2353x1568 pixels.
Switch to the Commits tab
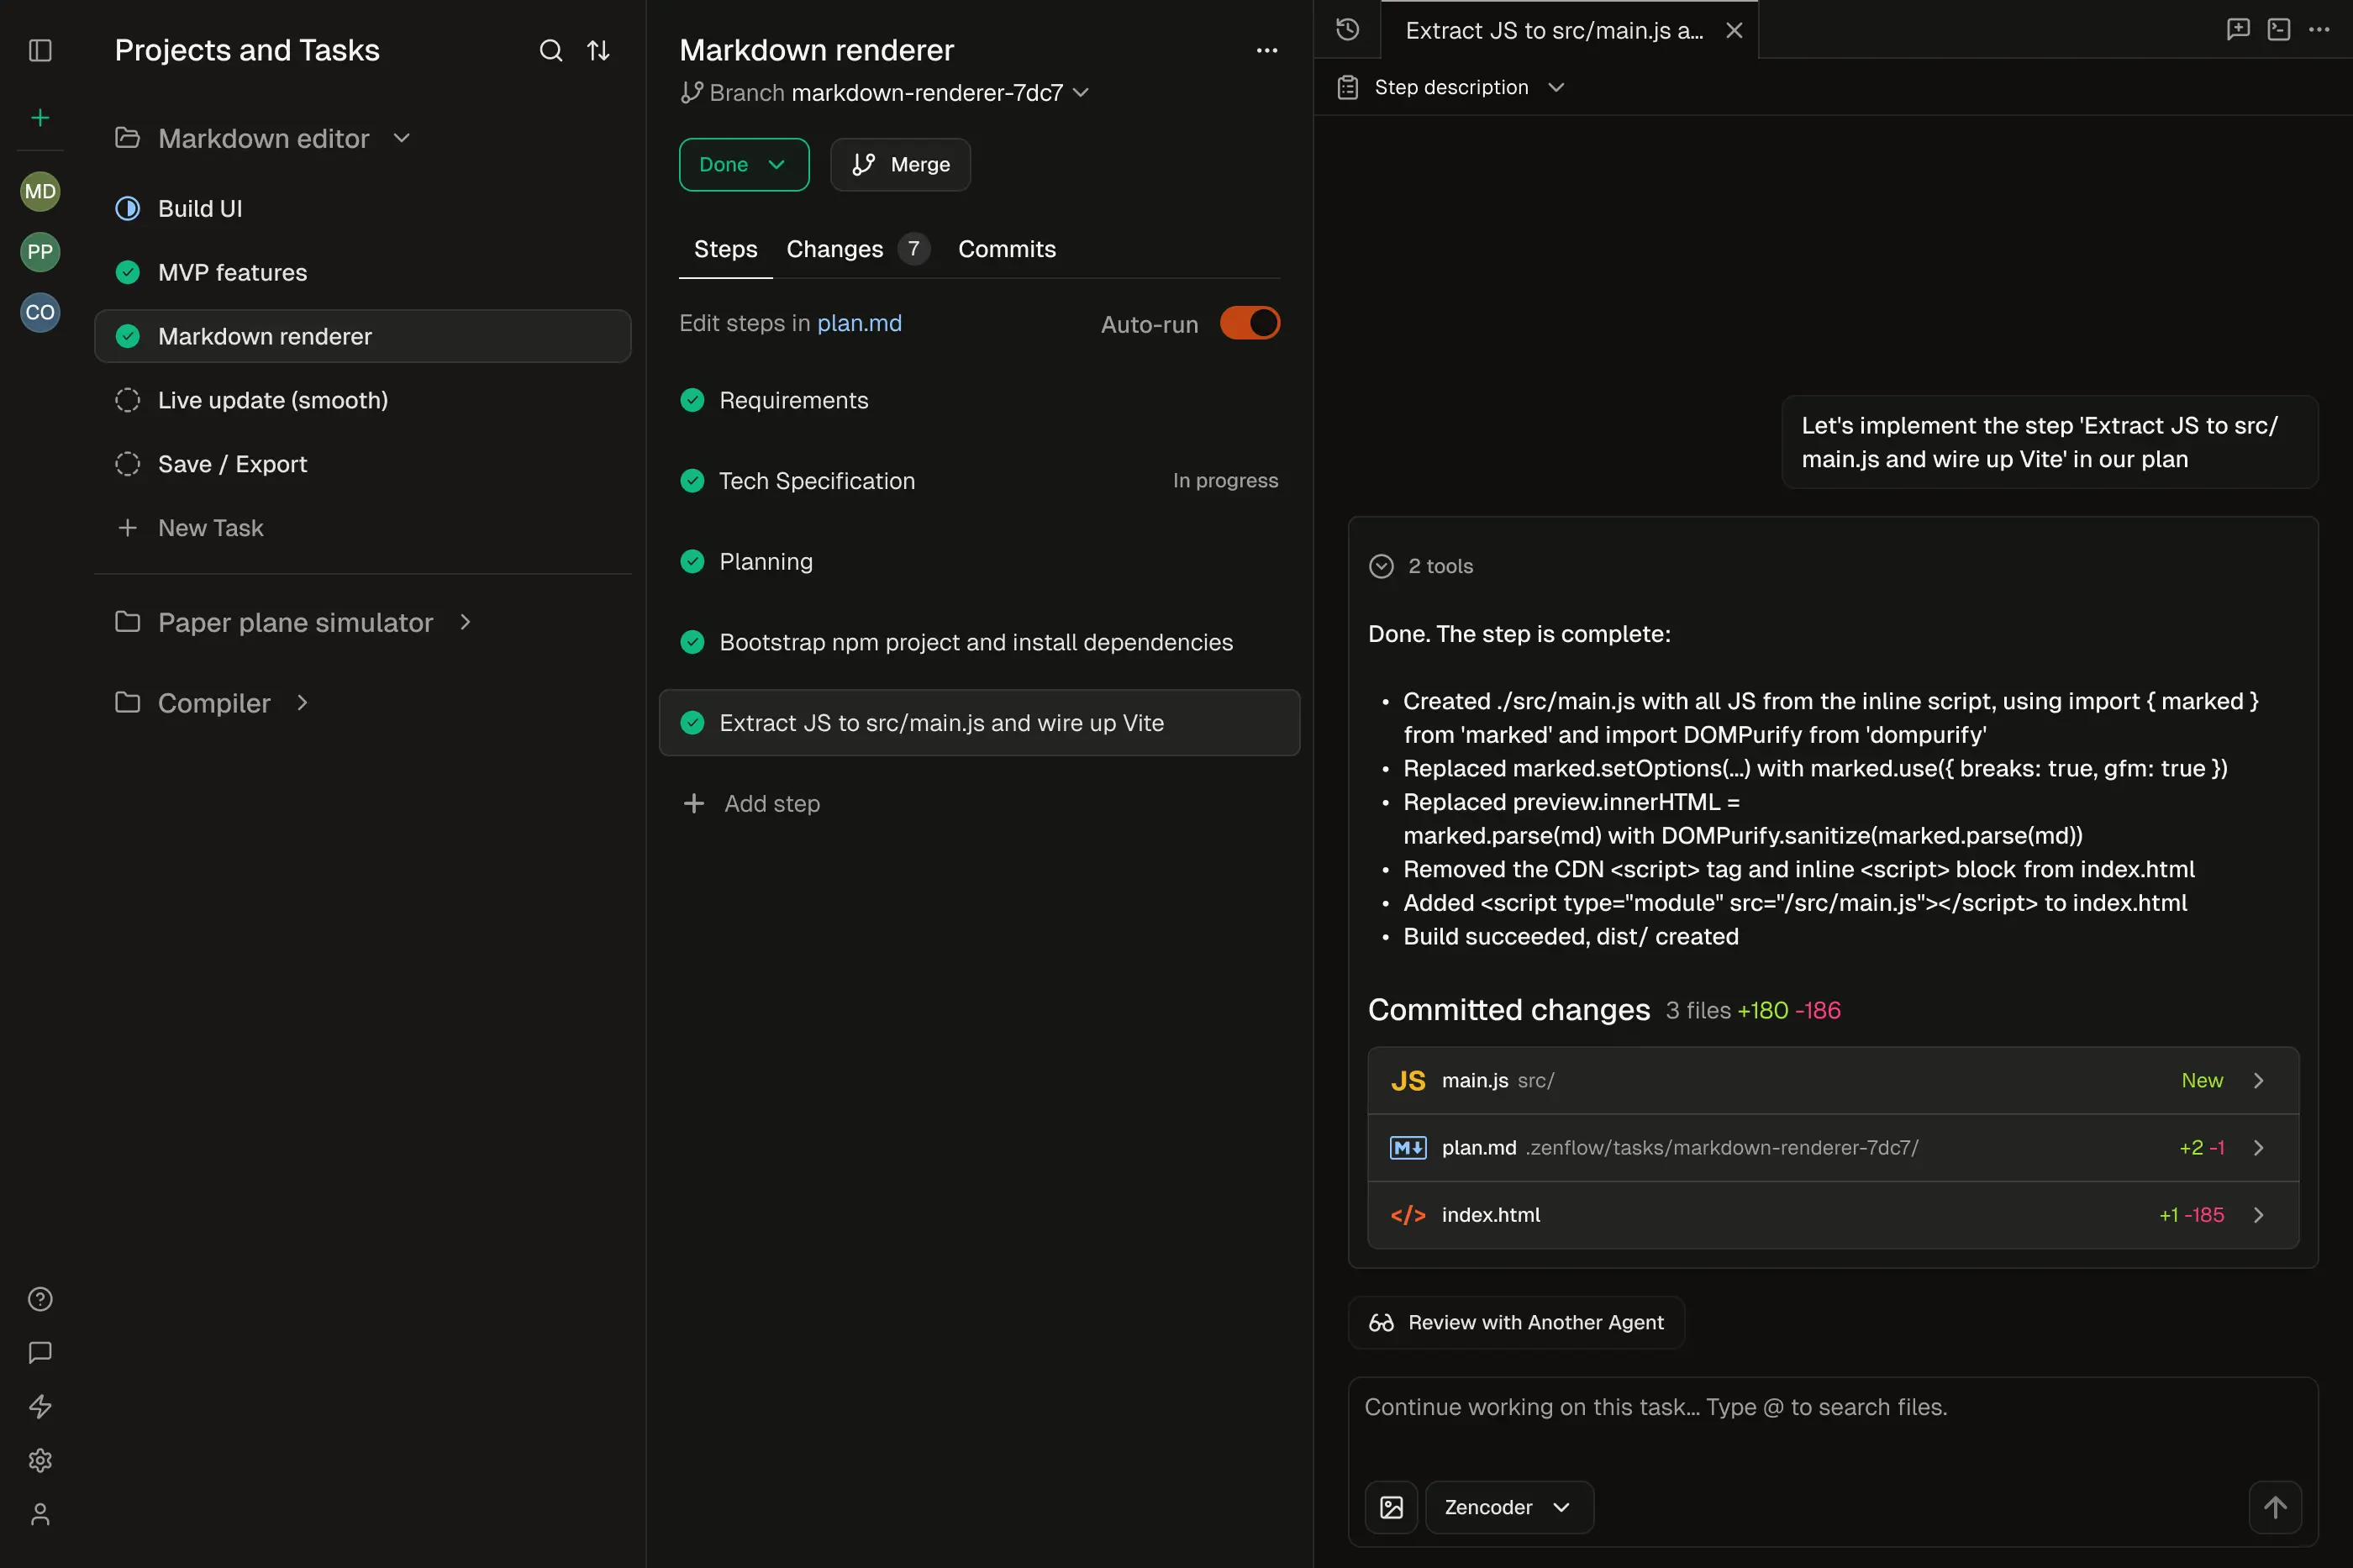click(1007, 249)
